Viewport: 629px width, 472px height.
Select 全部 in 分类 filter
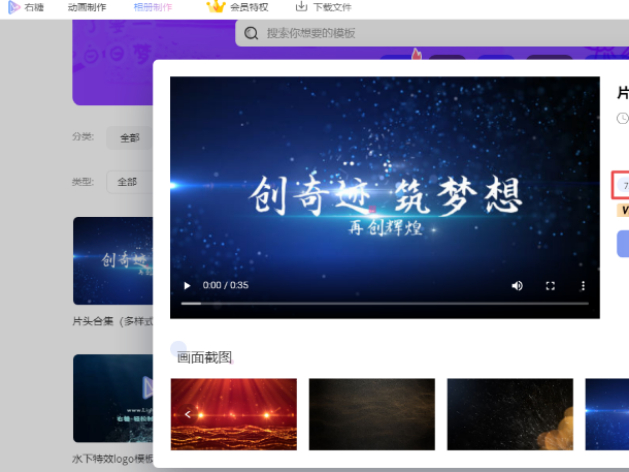[x=130, y=138]
